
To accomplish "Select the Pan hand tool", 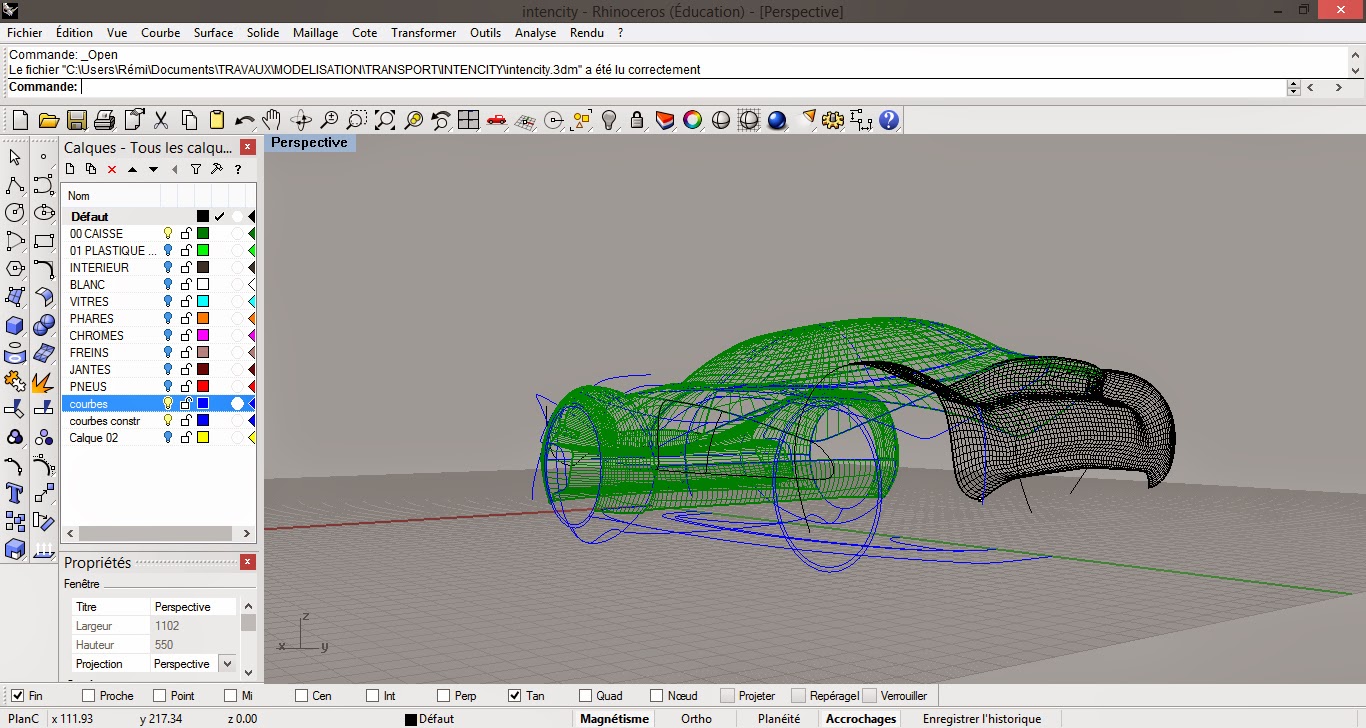I will 271,121.
